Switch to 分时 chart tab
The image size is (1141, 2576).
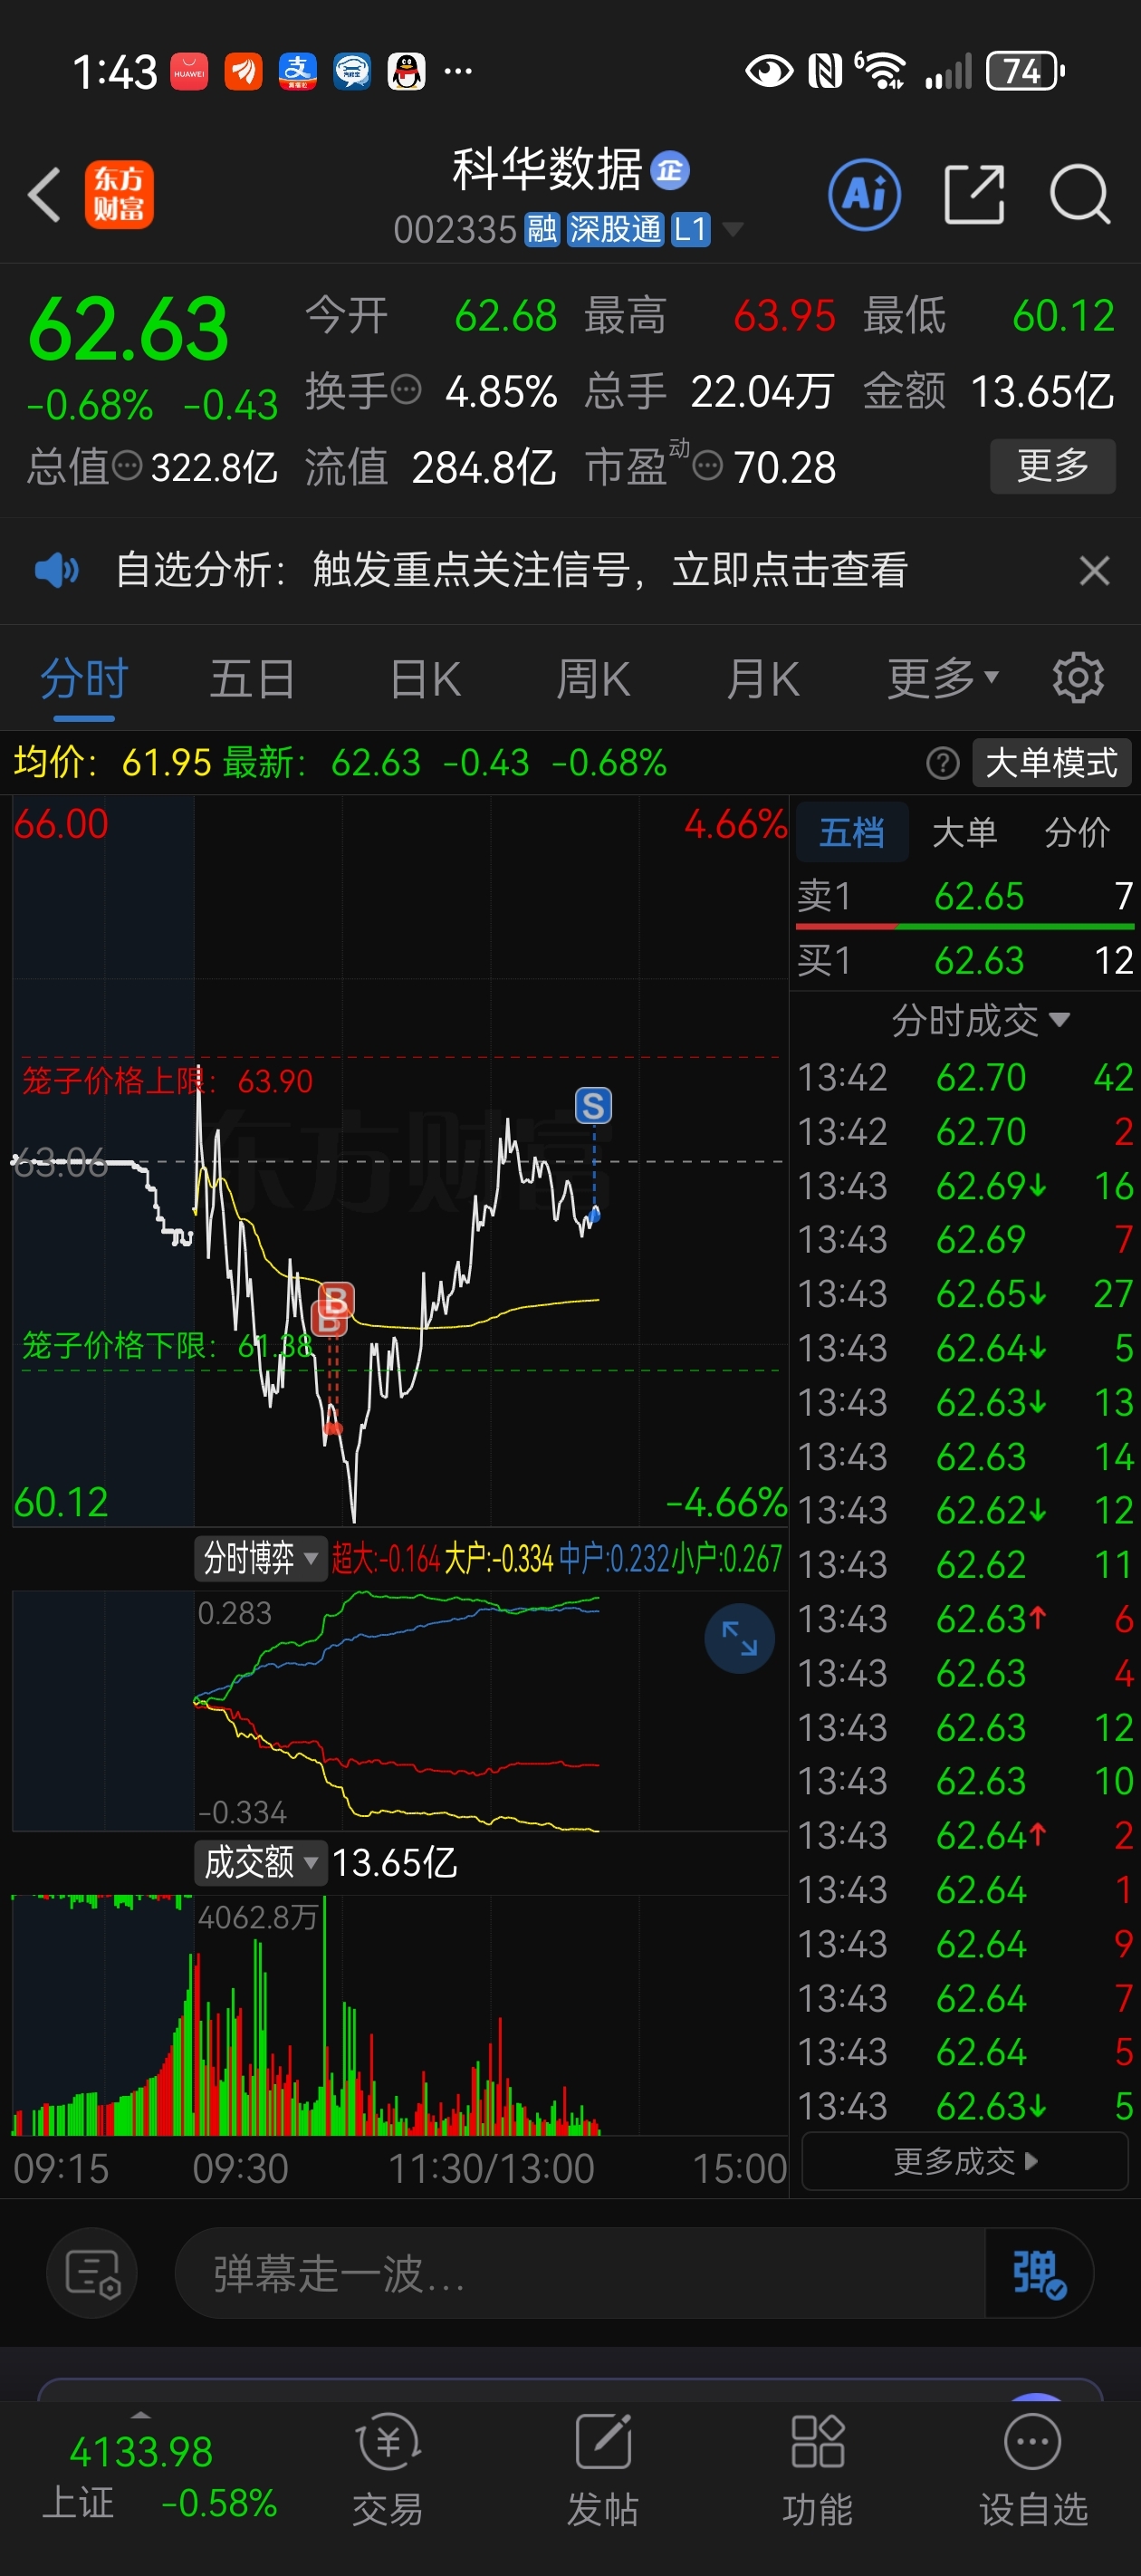84,678
